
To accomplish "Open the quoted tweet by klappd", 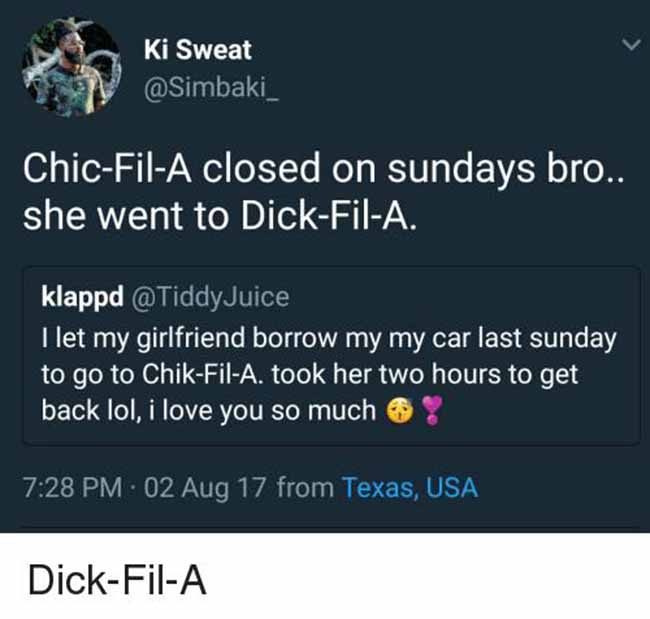I will pos(331,356).
